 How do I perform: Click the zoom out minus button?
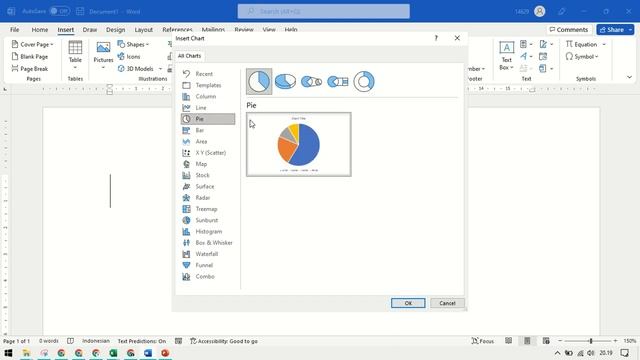click(x=560, y=341)
